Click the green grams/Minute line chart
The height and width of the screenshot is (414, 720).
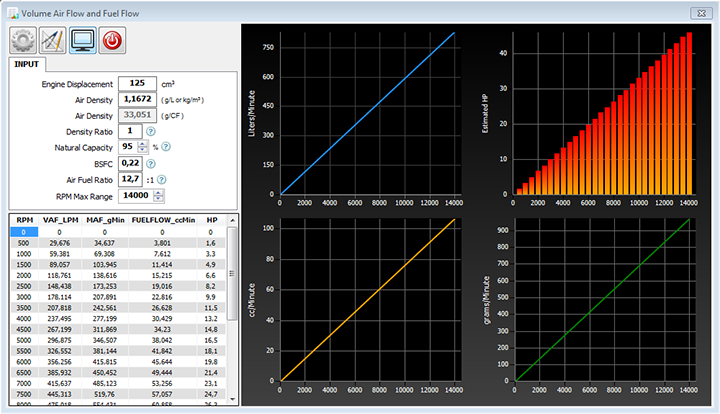[604, 300]
